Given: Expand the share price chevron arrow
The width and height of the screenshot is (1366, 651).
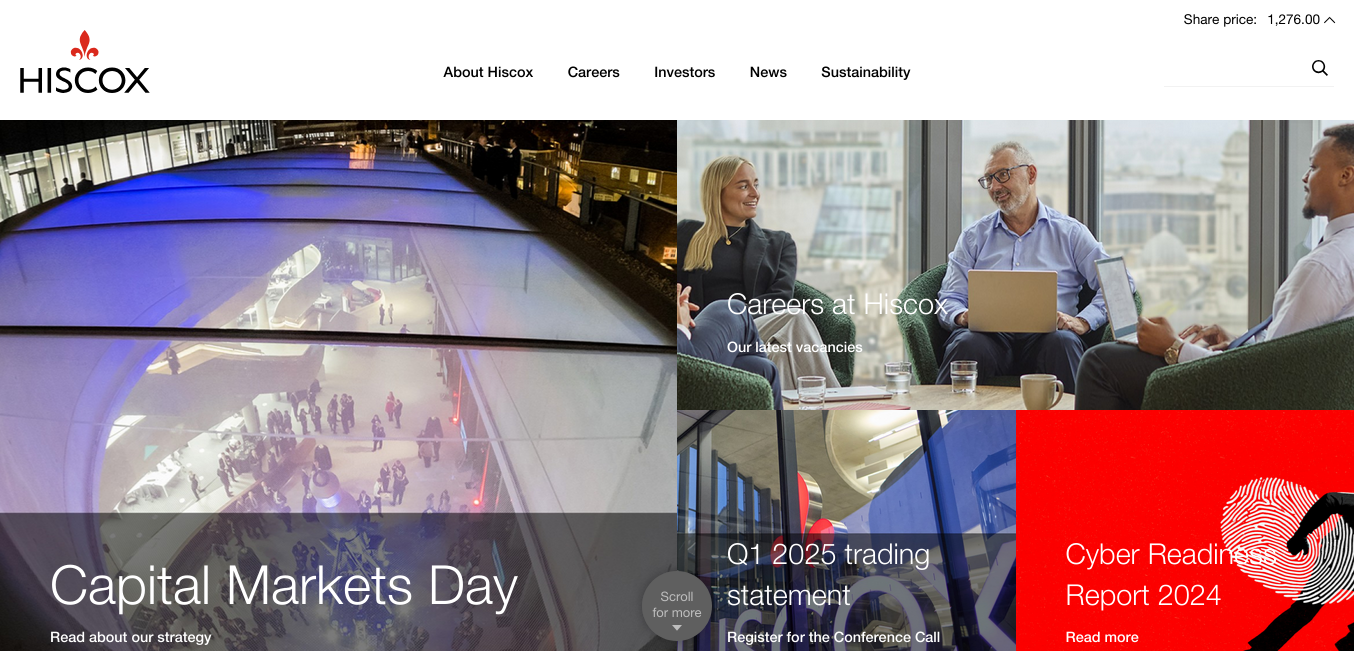Looking at the screenshot, I should tap(1329, 20).
